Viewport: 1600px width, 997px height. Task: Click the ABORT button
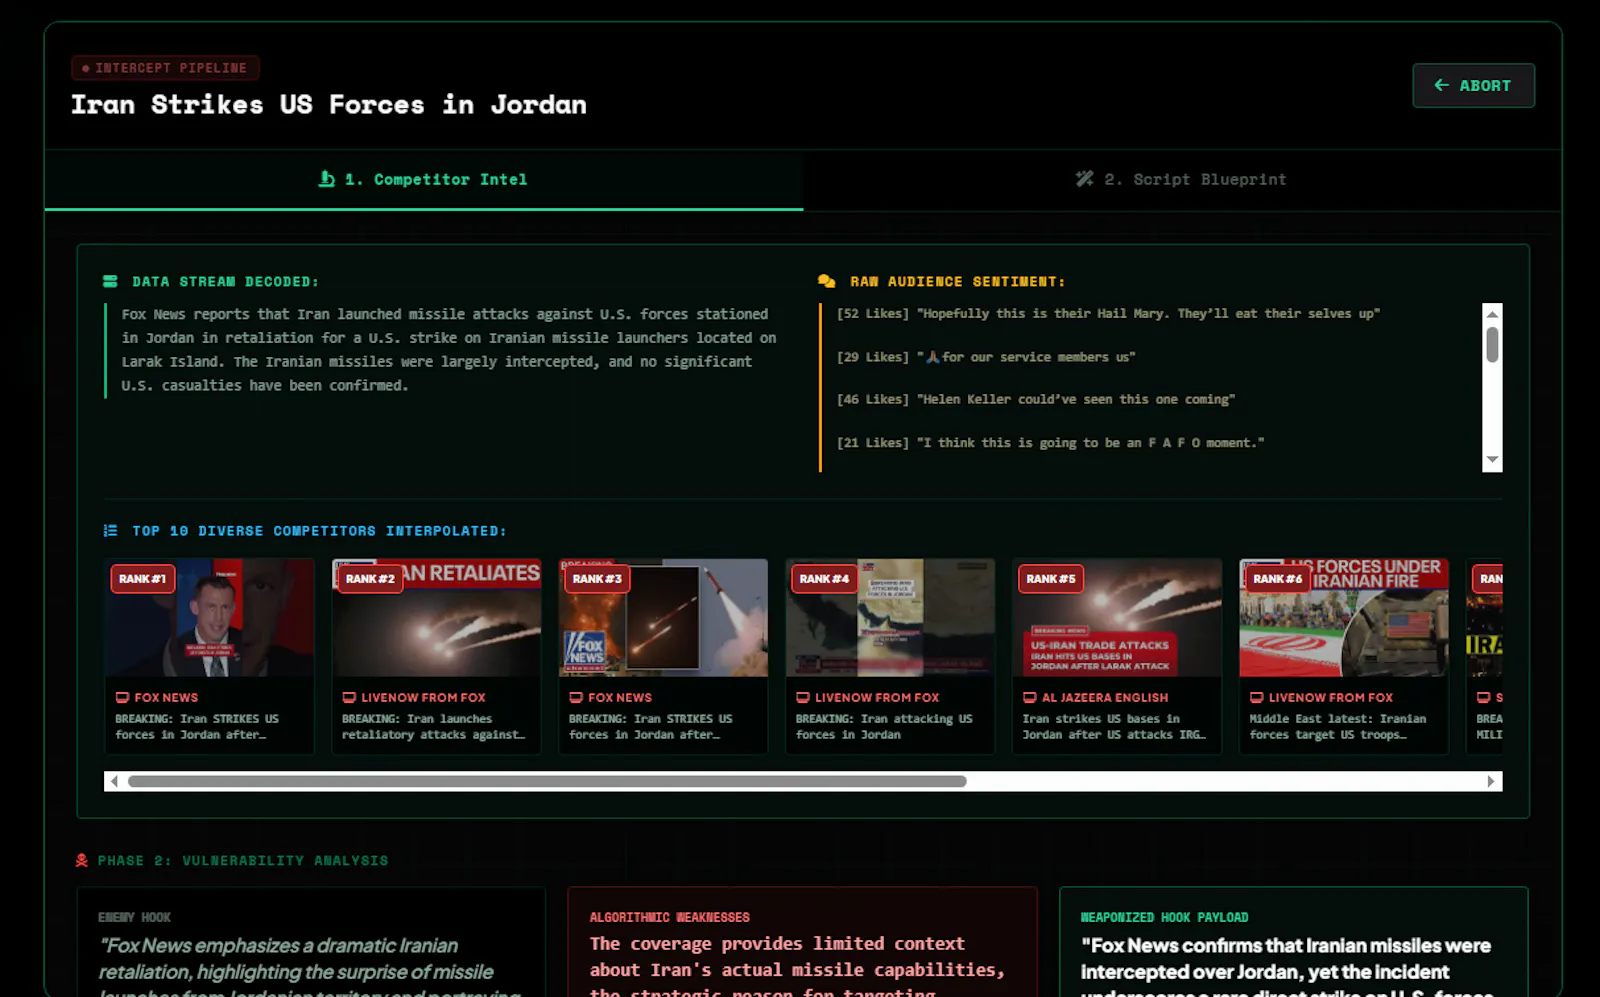coord(1473,86)
